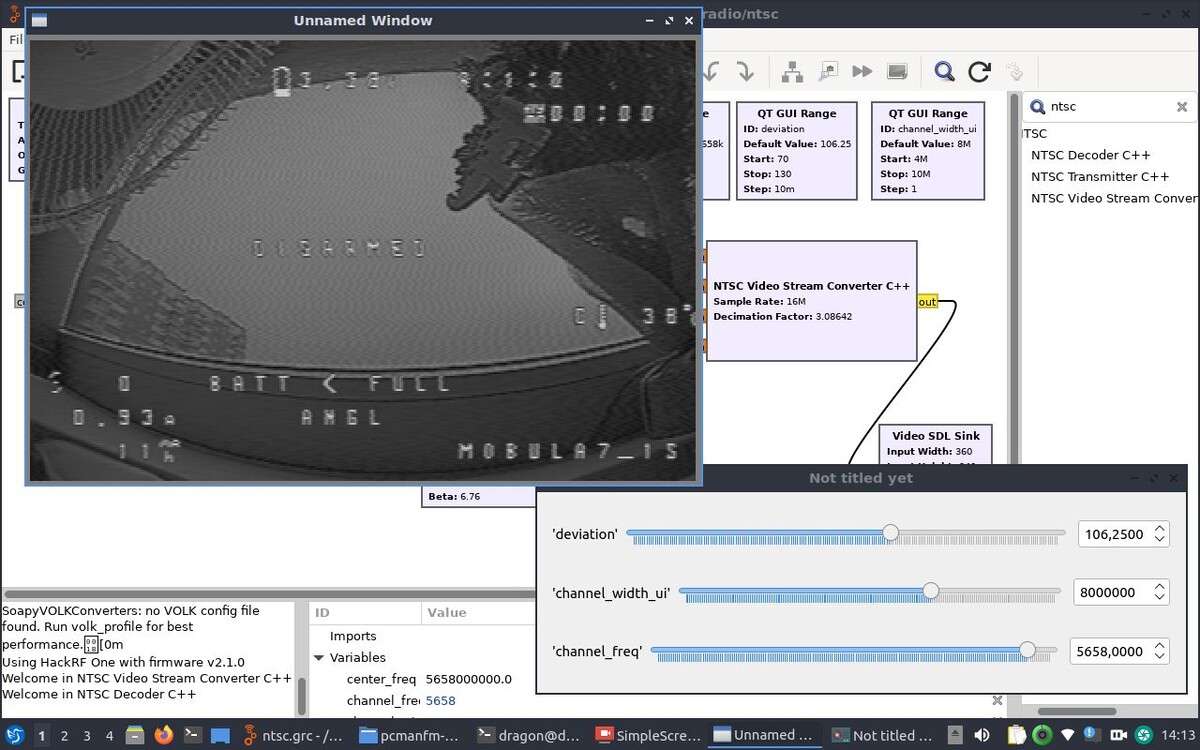The width and height of the screenshot is (1200, 750).
Task: Increase the channel_width_ui spin box value
Action: pos(1159,587)
